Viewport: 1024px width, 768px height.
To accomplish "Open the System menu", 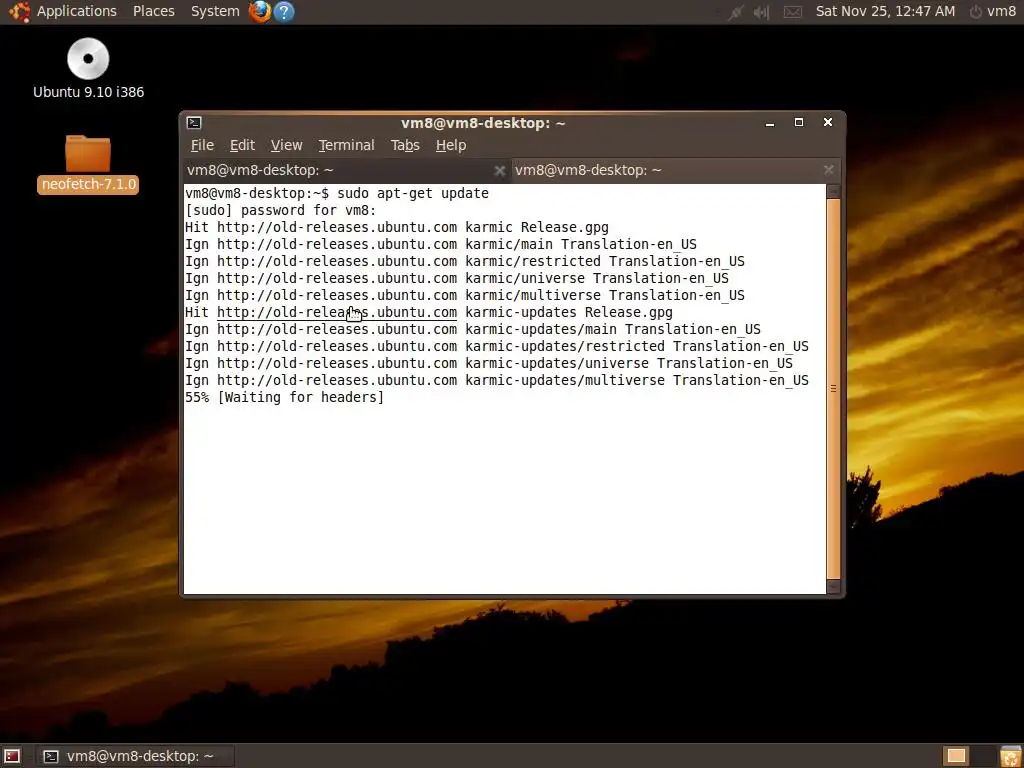I will point(215,11).
